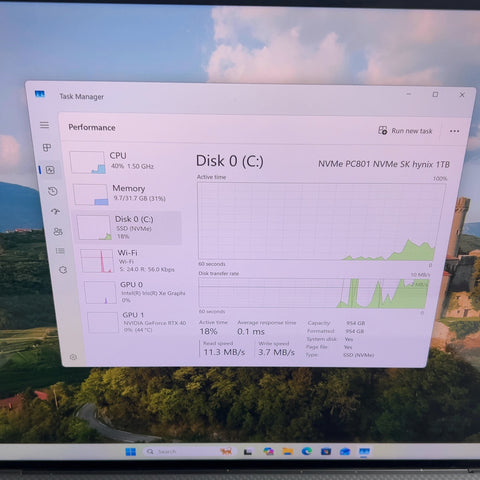The height and width of the screenshot is (480, 480).
Task: Expand the hamburger navigation menu
Action: [44, 125]
